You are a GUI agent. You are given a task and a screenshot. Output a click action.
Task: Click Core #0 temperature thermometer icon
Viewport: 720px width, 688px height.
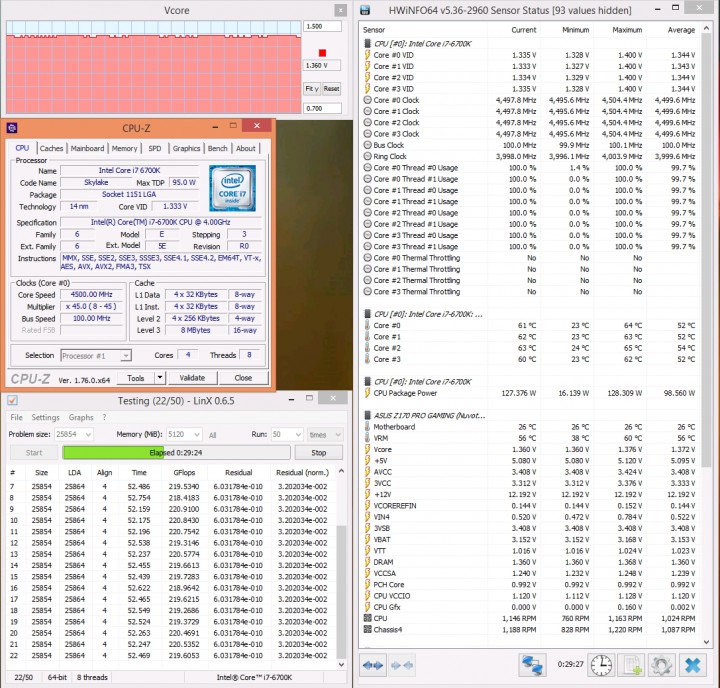point(367,325)
